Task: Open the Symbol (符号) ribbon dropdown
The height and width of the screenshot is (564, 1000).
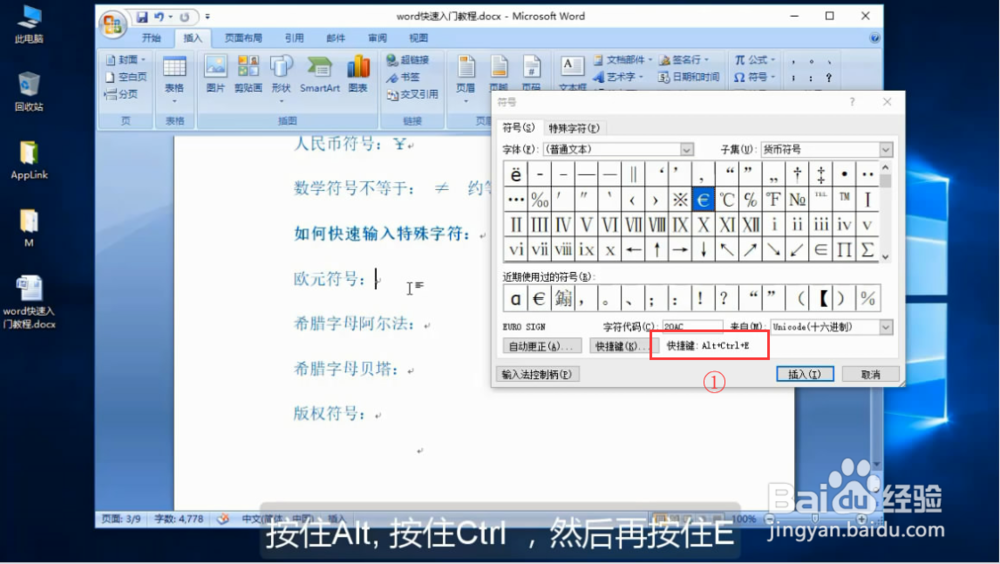Action: point(754,77)
